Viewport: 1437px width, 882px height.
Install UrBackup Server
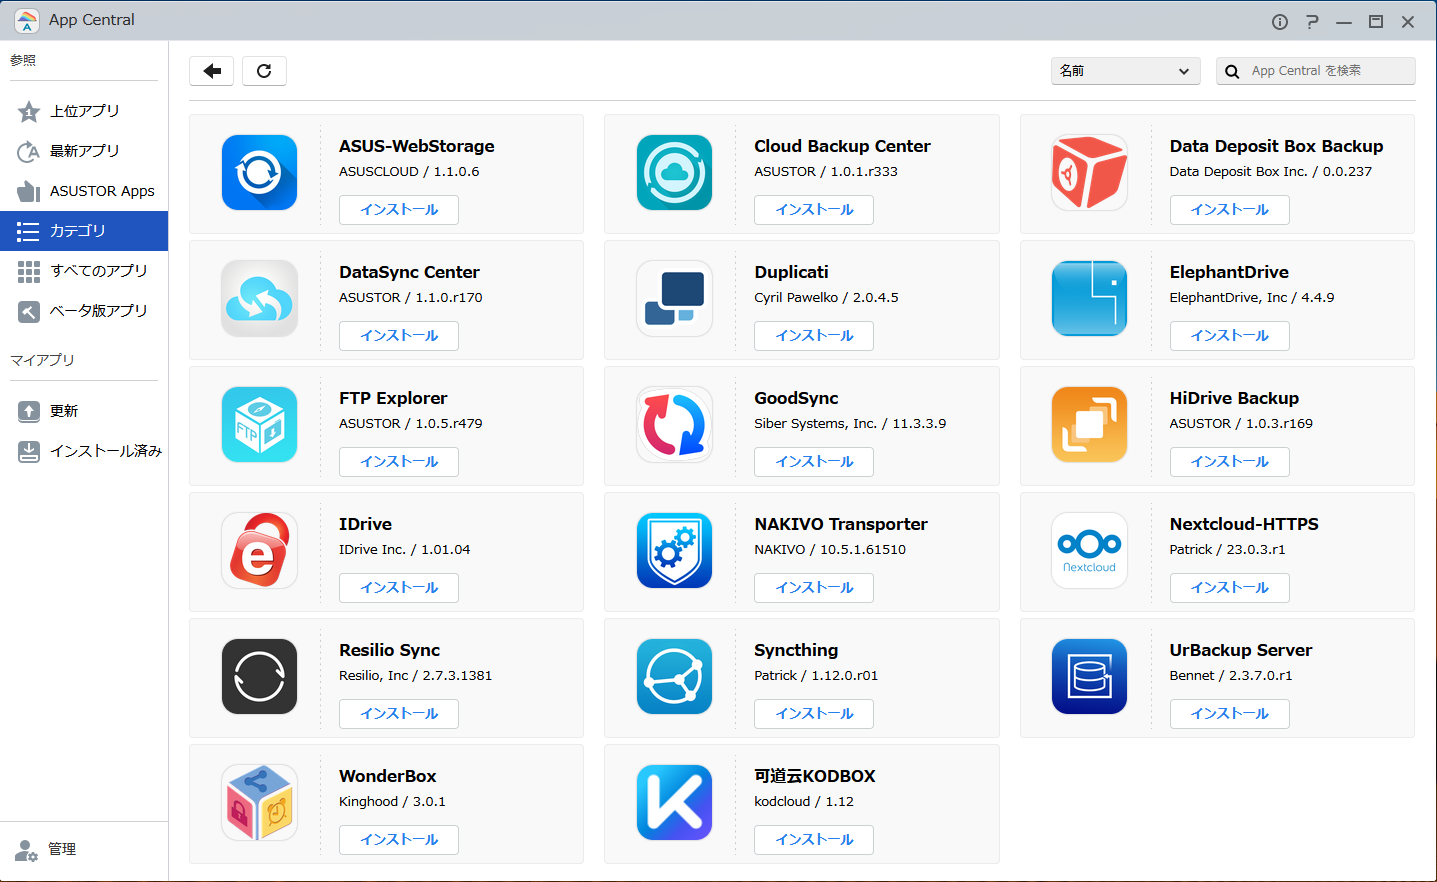click(1230, 714)
